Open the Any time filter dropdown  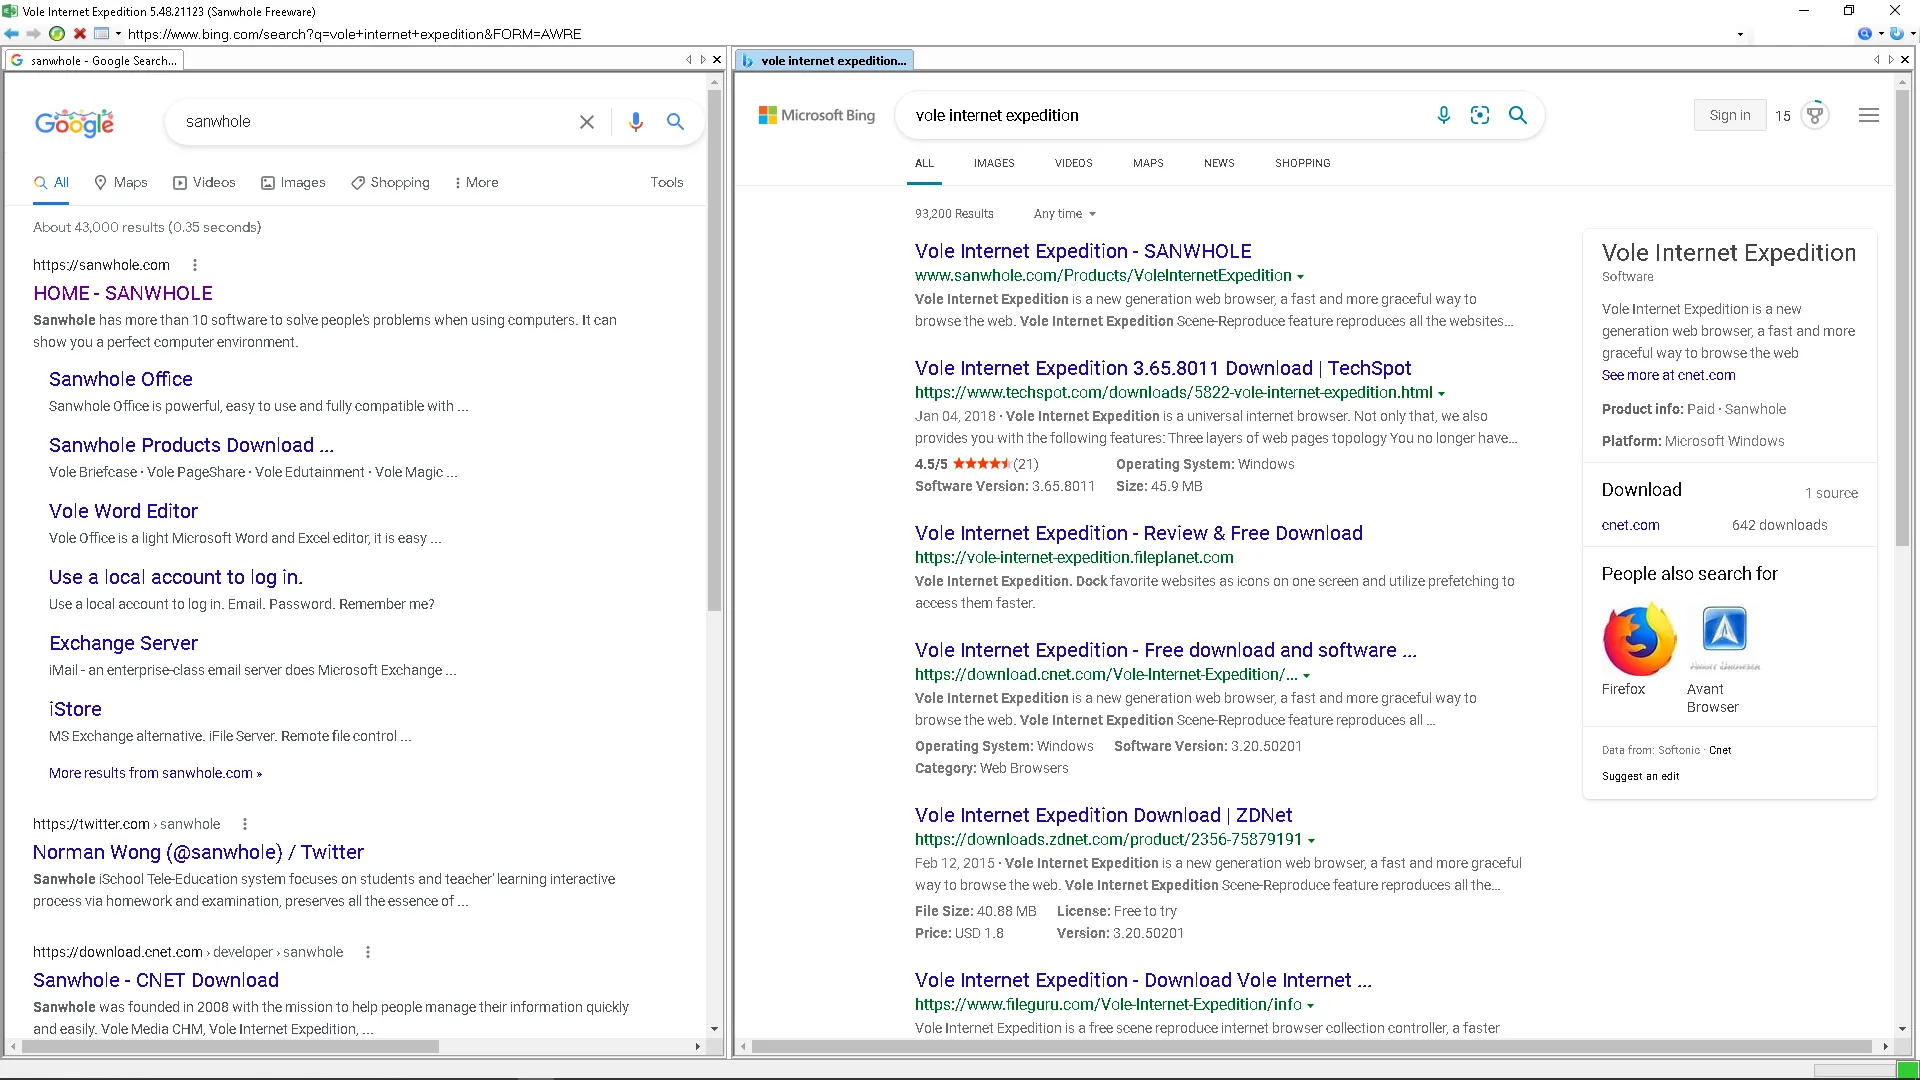[1063, 213]
